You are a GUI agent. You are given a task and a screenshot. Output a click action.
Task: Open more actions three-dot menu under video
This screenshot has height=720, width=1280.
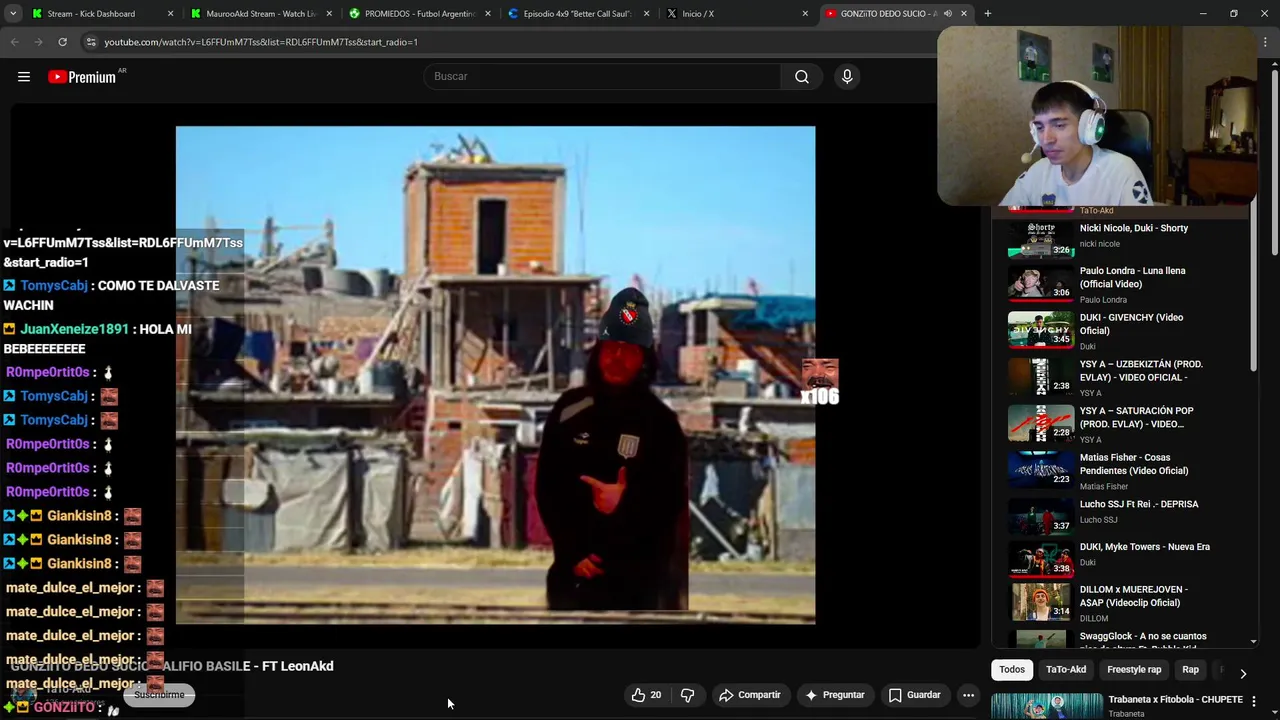click(x=968, y=695)
